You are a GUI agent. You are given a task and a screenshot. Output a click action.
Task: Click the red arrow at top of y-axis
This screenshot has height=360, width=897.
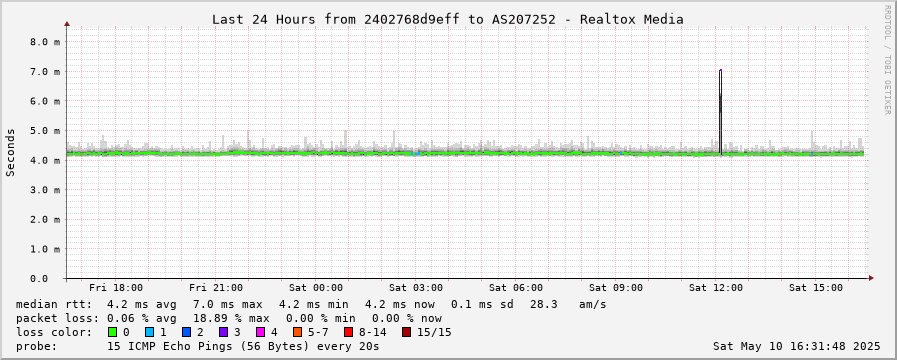click(x=66, y=23)
